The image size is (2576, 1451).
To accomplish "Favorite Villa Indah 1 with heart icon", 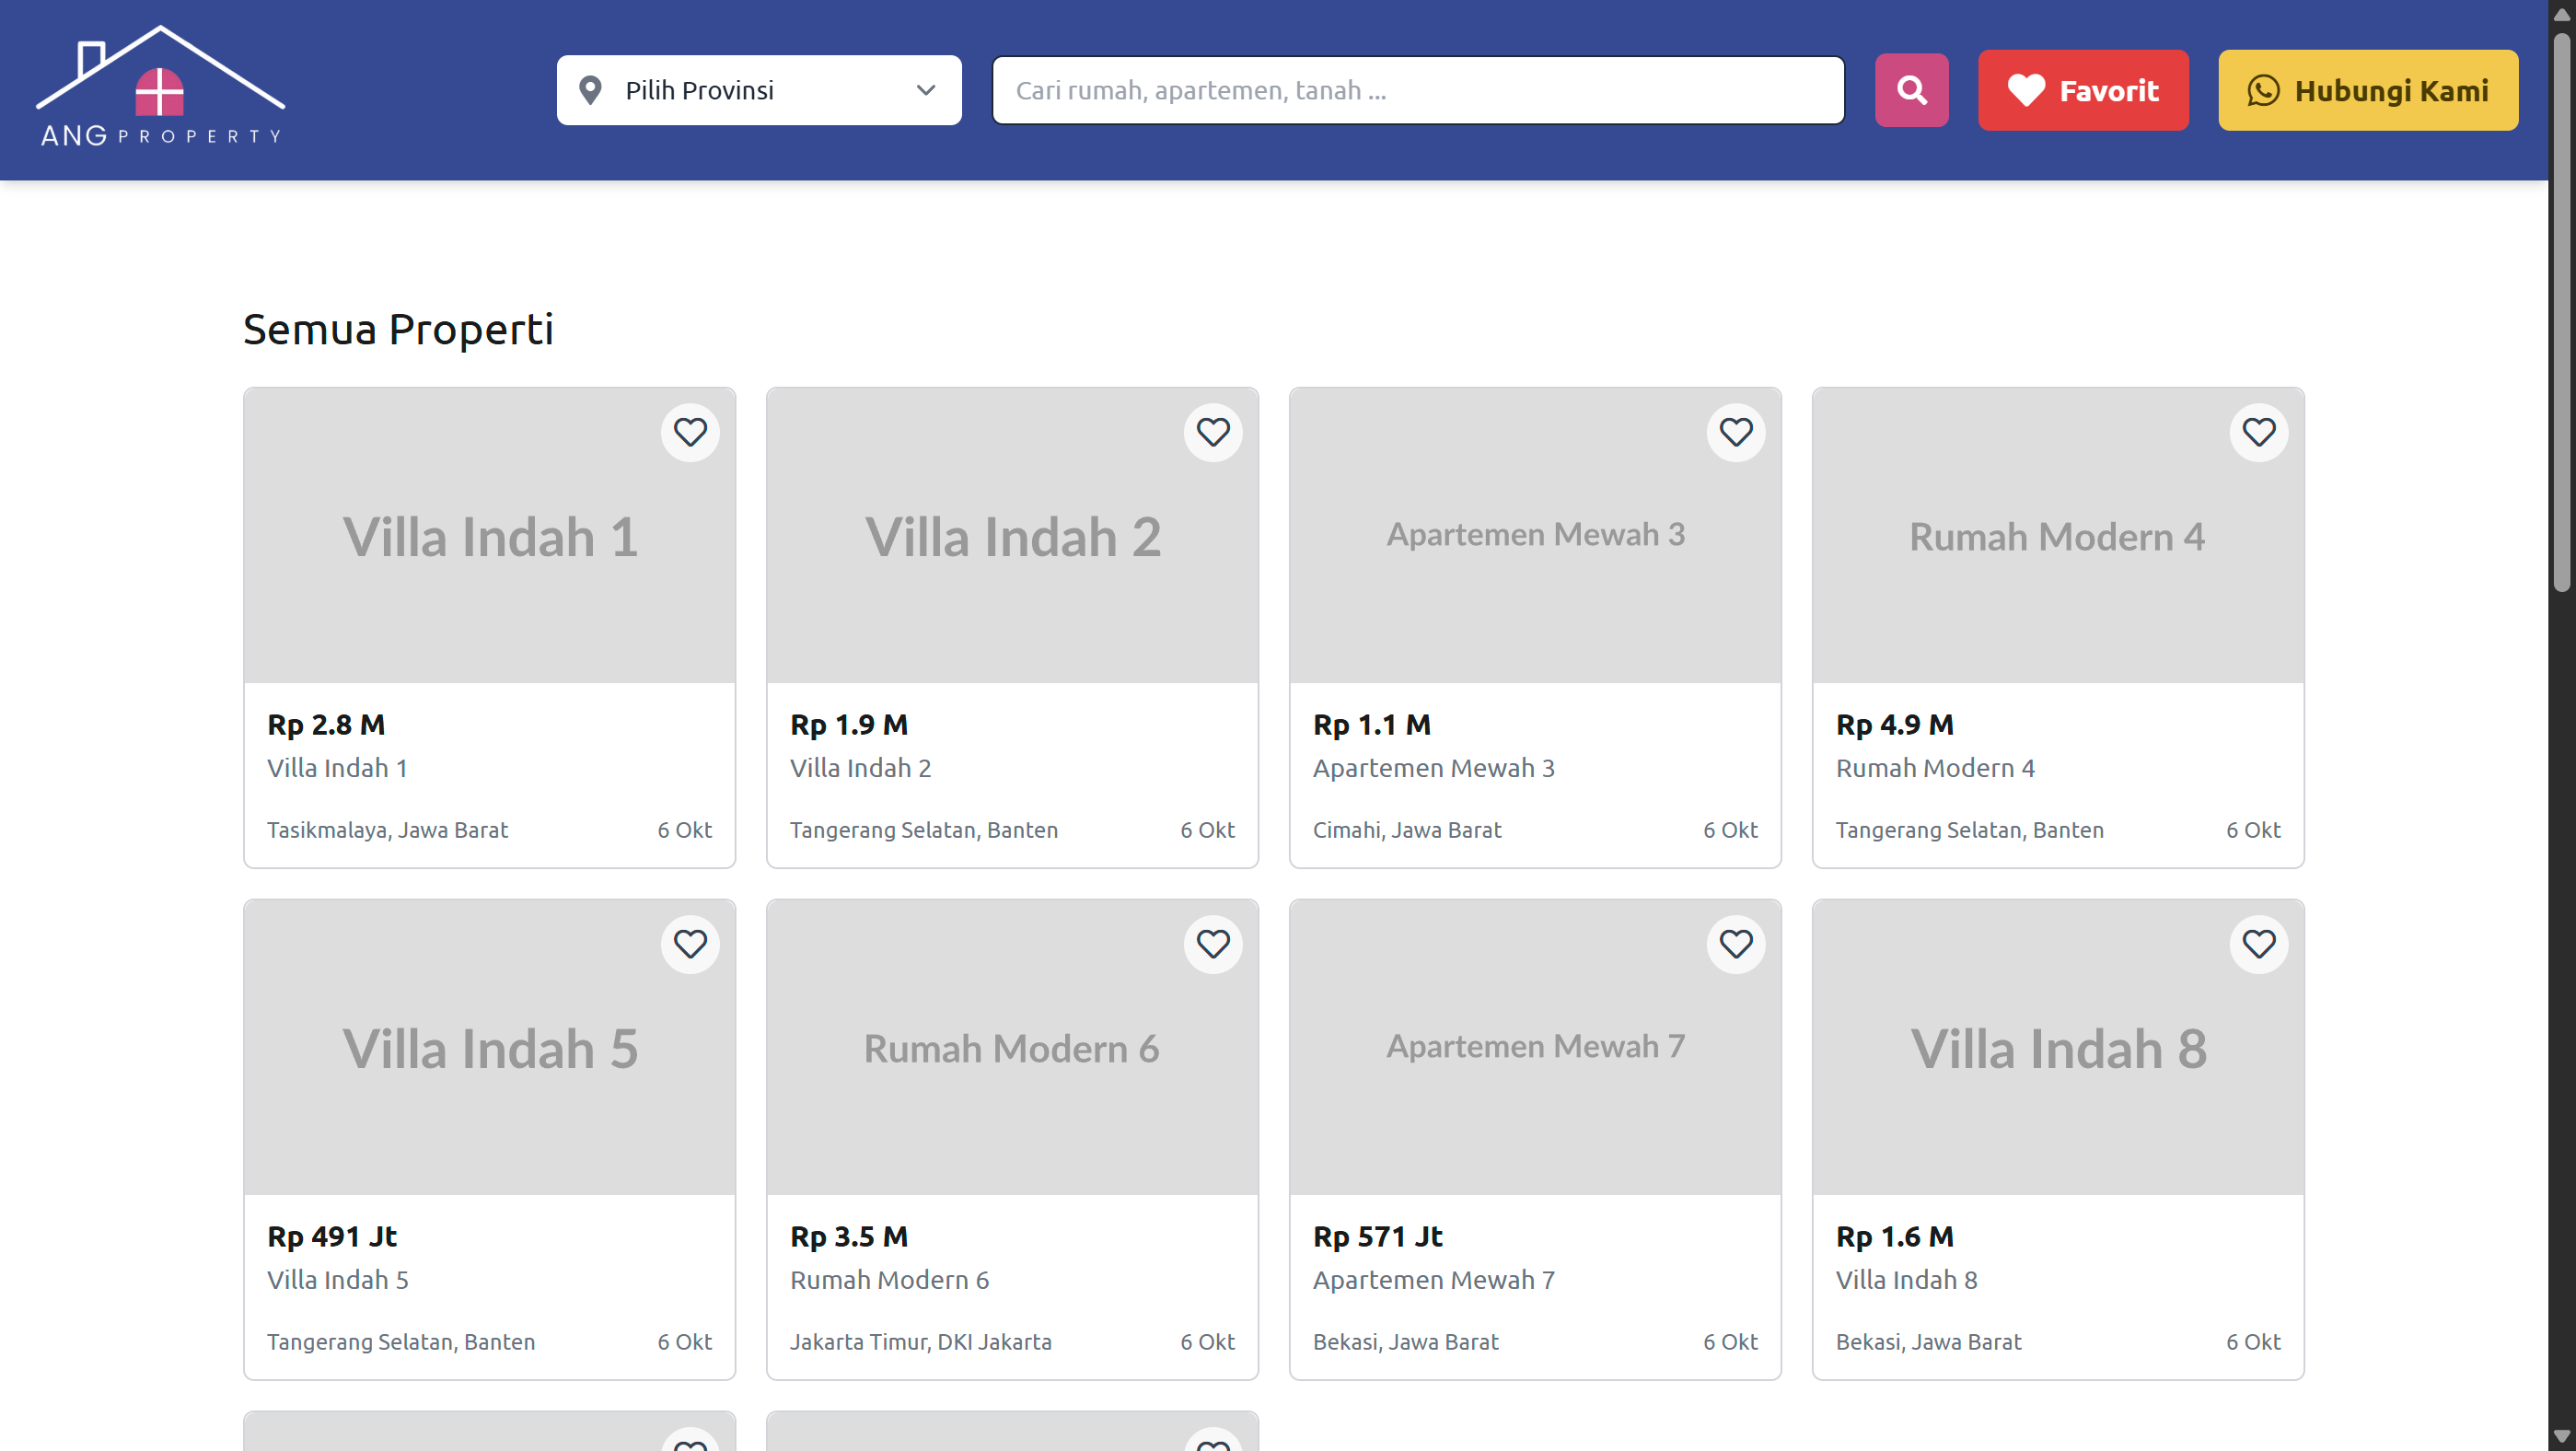I will [690, 432].
